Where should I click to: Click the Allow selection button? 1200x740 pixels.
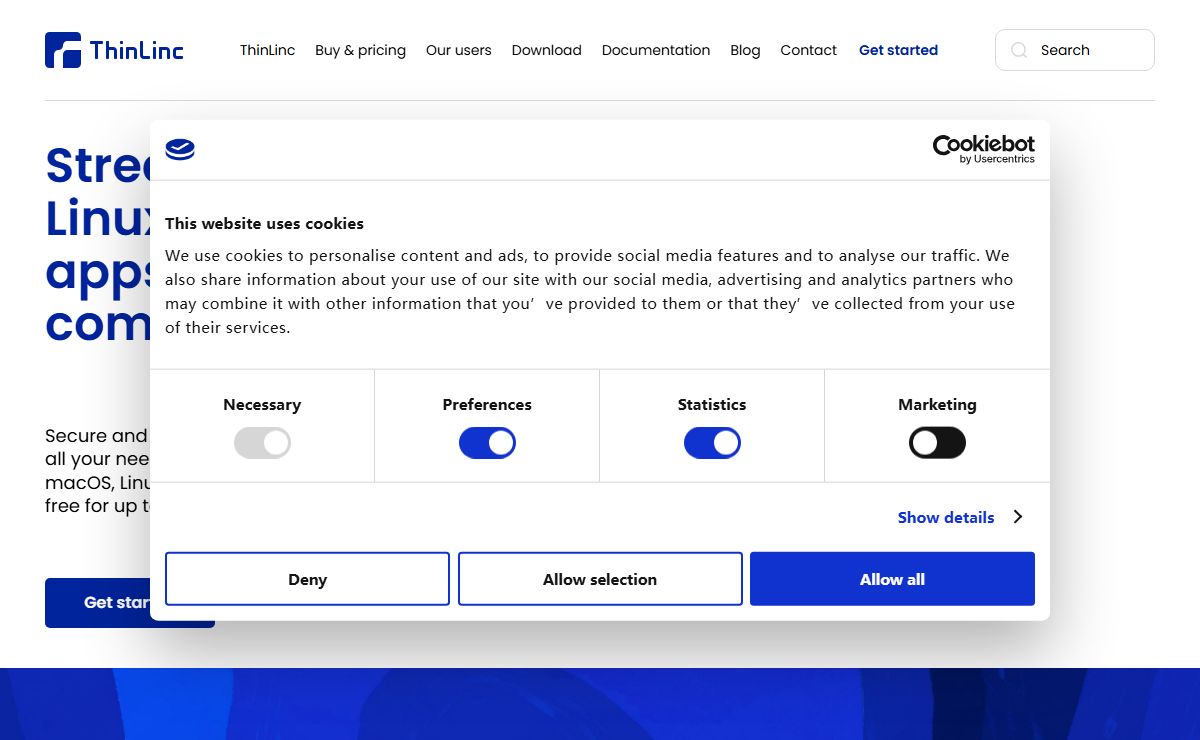600,579
